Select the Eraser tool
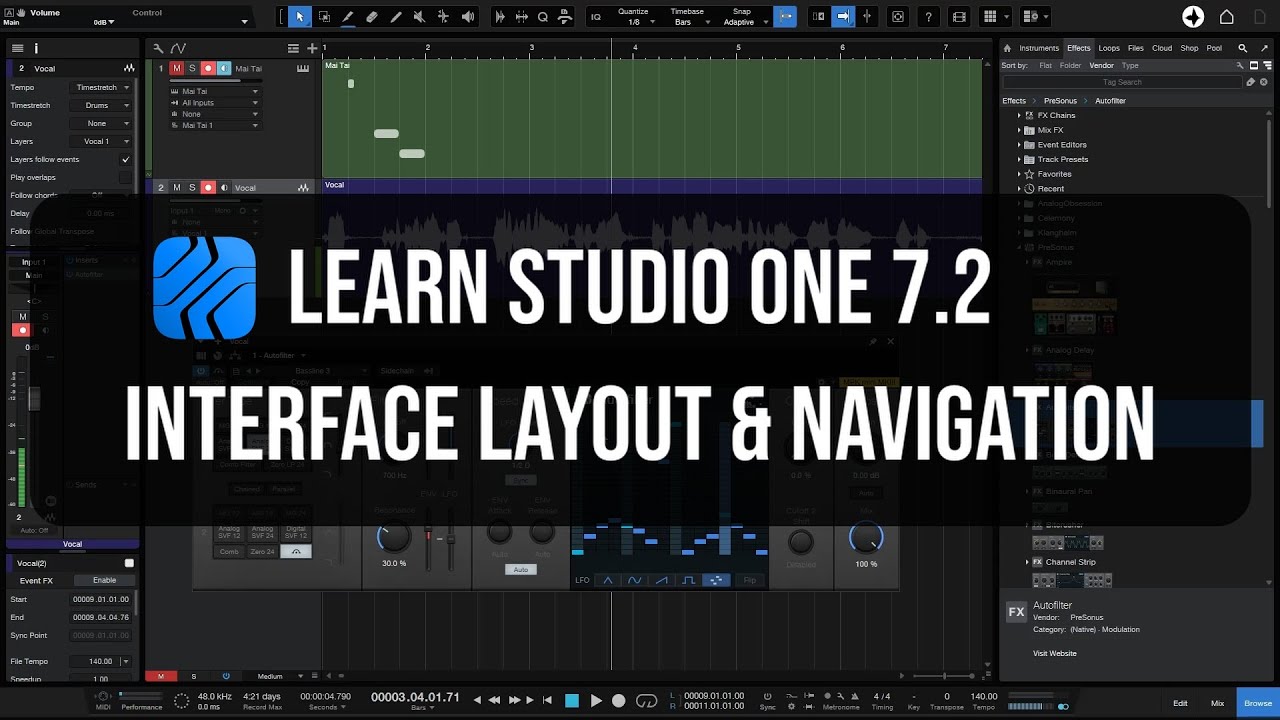Viewport: 1280px width, 720px height. pyautogui.click(x=372, y=17)
